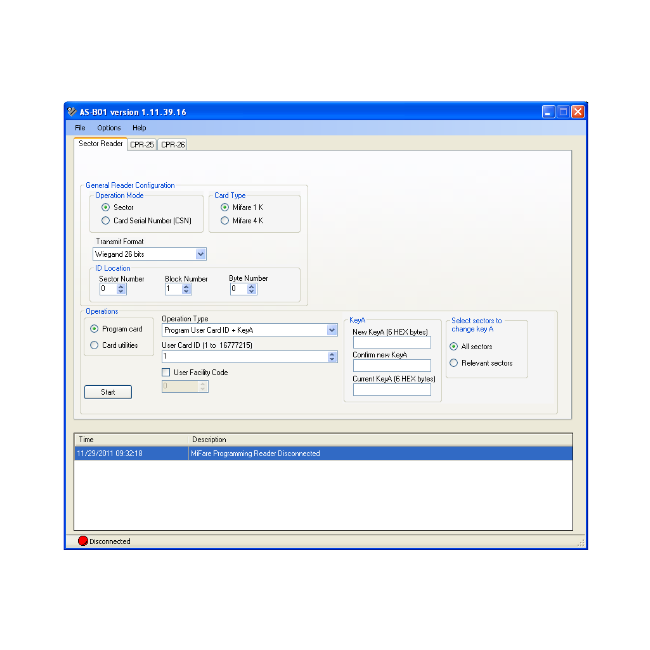Decrease the User Card ID value
650x650 pixels.
coord(332,359)
